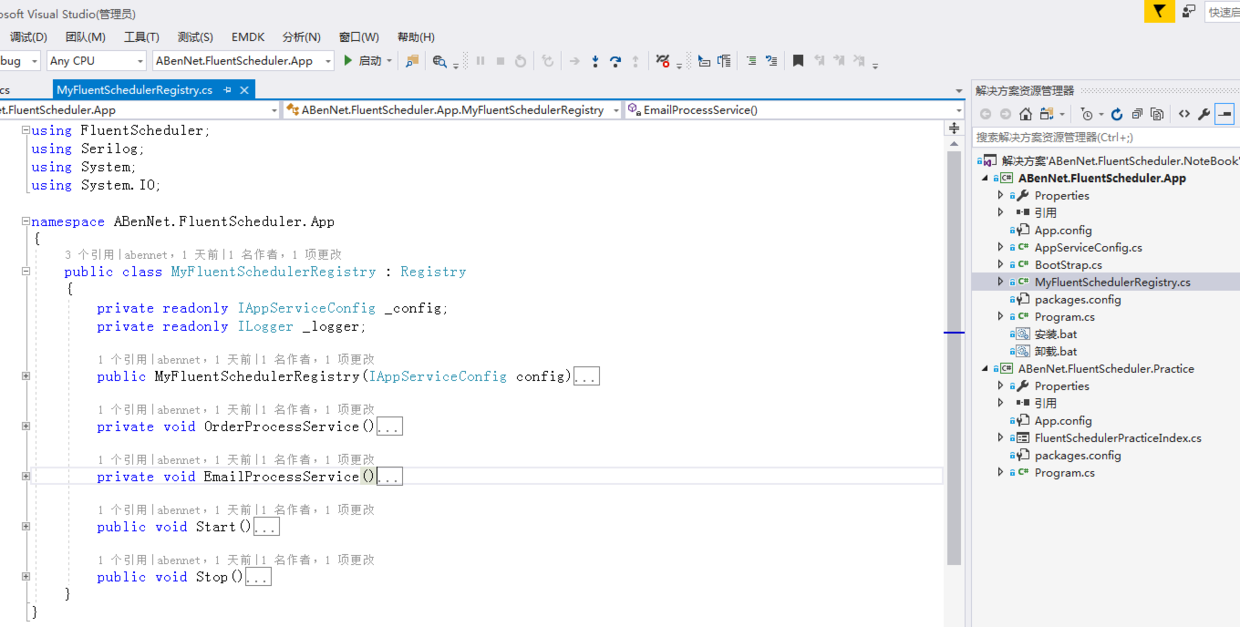Expand AppServiceConfig.cs node in Solution Explorer
This screenshot has width=1240, height=627.
[x=1001, y=247]
